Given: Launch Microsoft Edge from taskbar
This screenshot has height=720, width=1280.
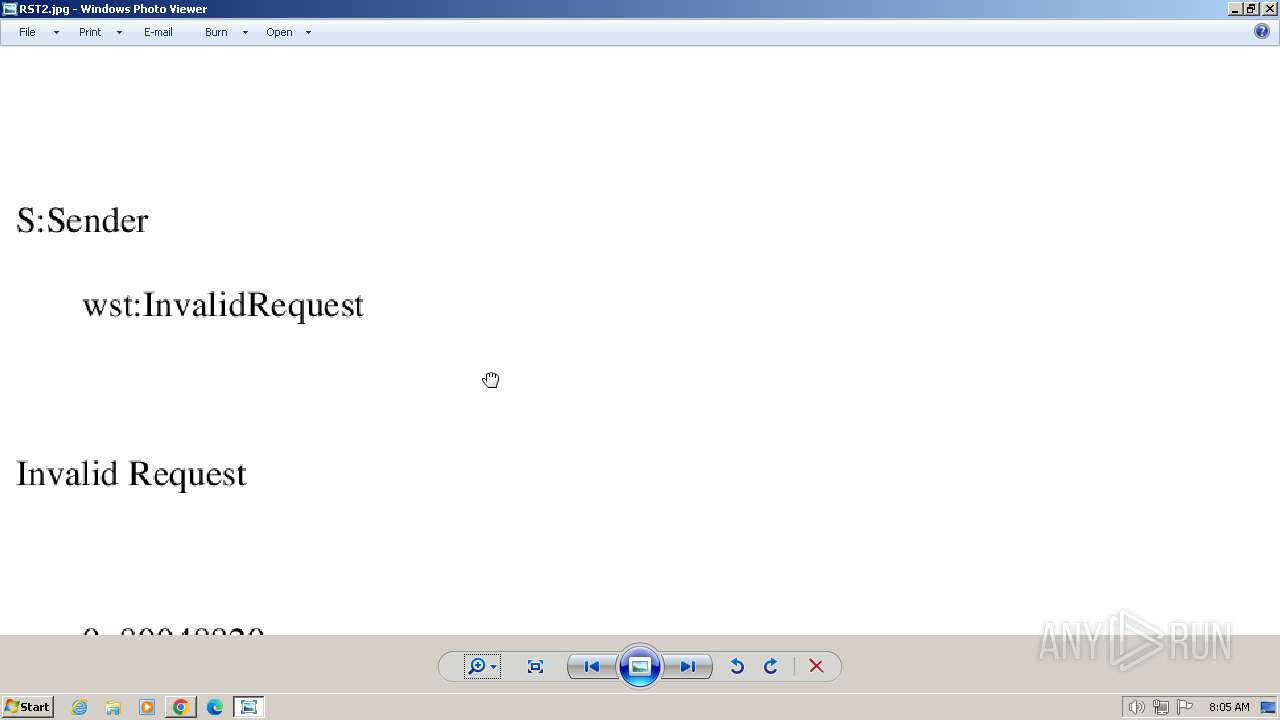Looking at the screenshot, I should [215, 707].
